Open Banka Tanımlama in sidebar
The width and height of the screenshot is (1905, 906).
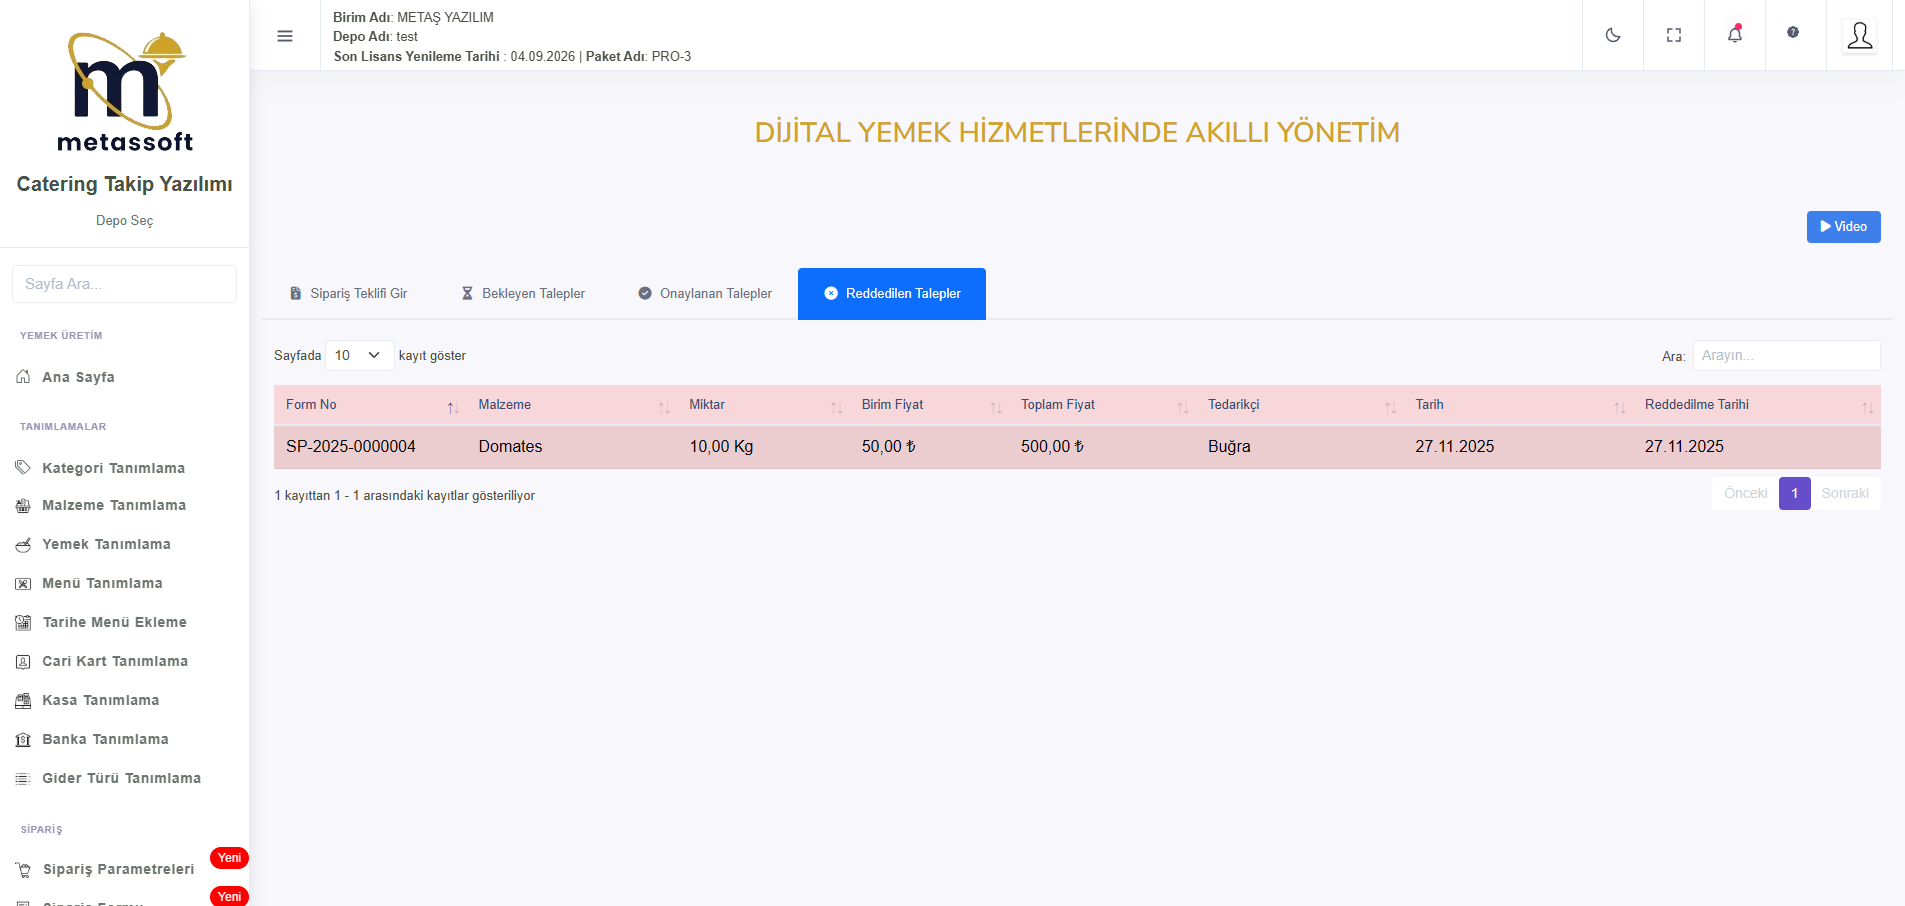105,739
